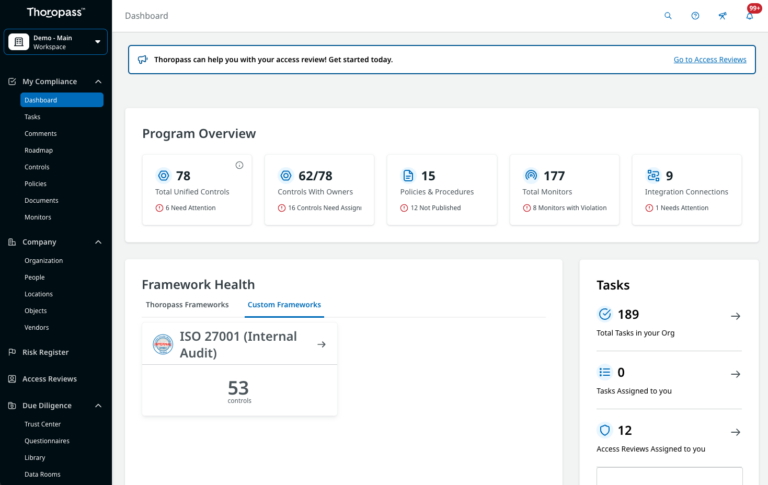Collapse the Company section chevron
Screen dimensions: 768x485
98,242
